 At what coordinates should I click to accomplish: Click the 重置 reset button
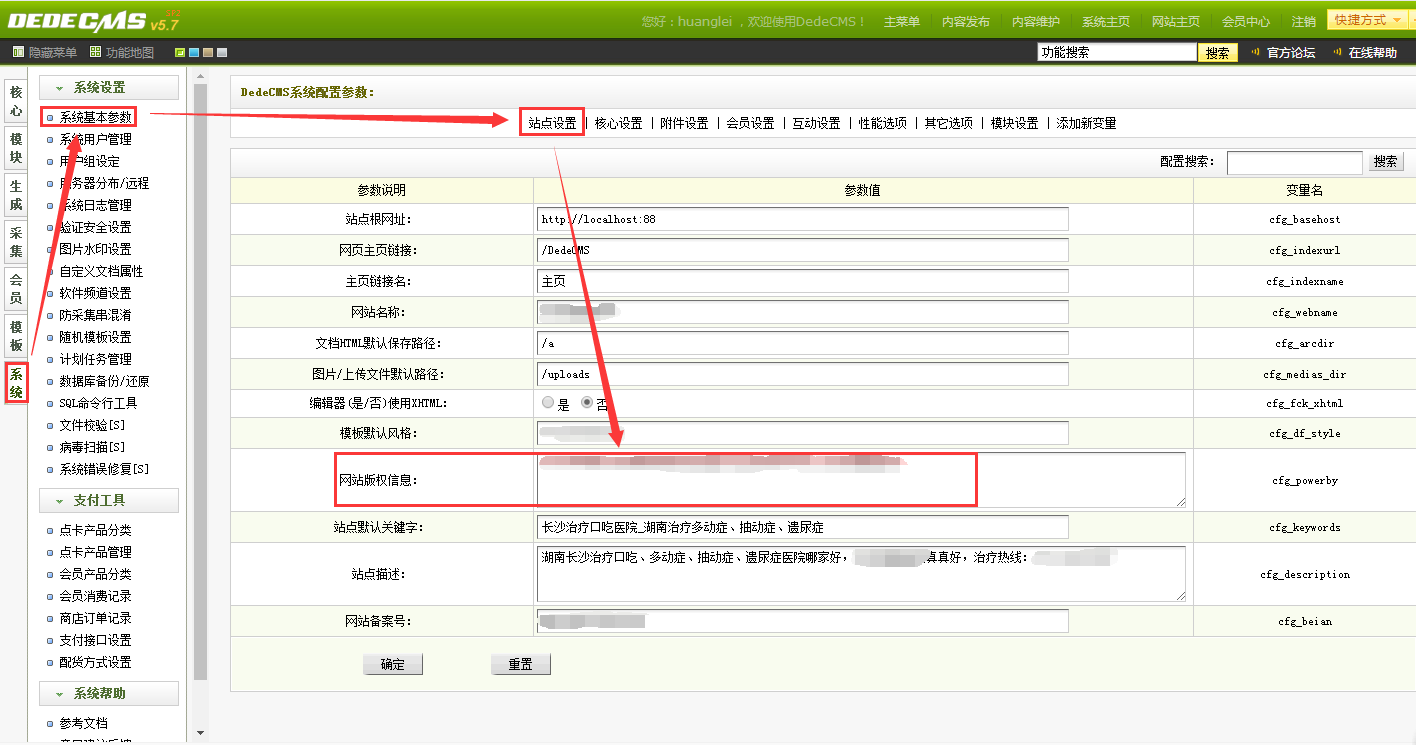click(521, 664)
